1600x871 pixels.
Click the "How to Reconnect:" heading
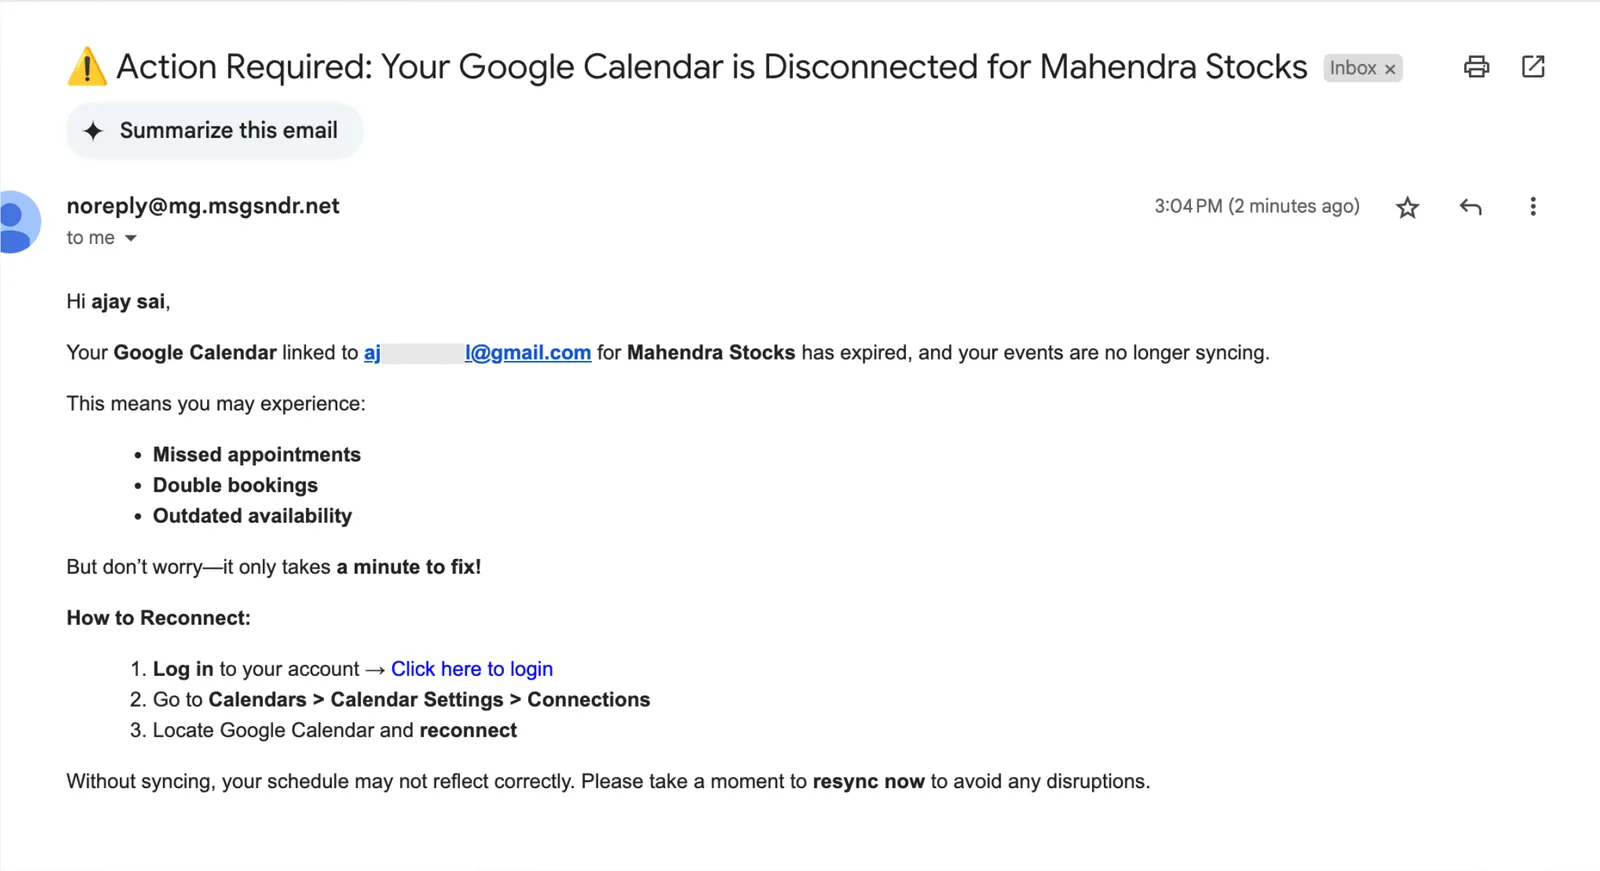pos(159,618)
